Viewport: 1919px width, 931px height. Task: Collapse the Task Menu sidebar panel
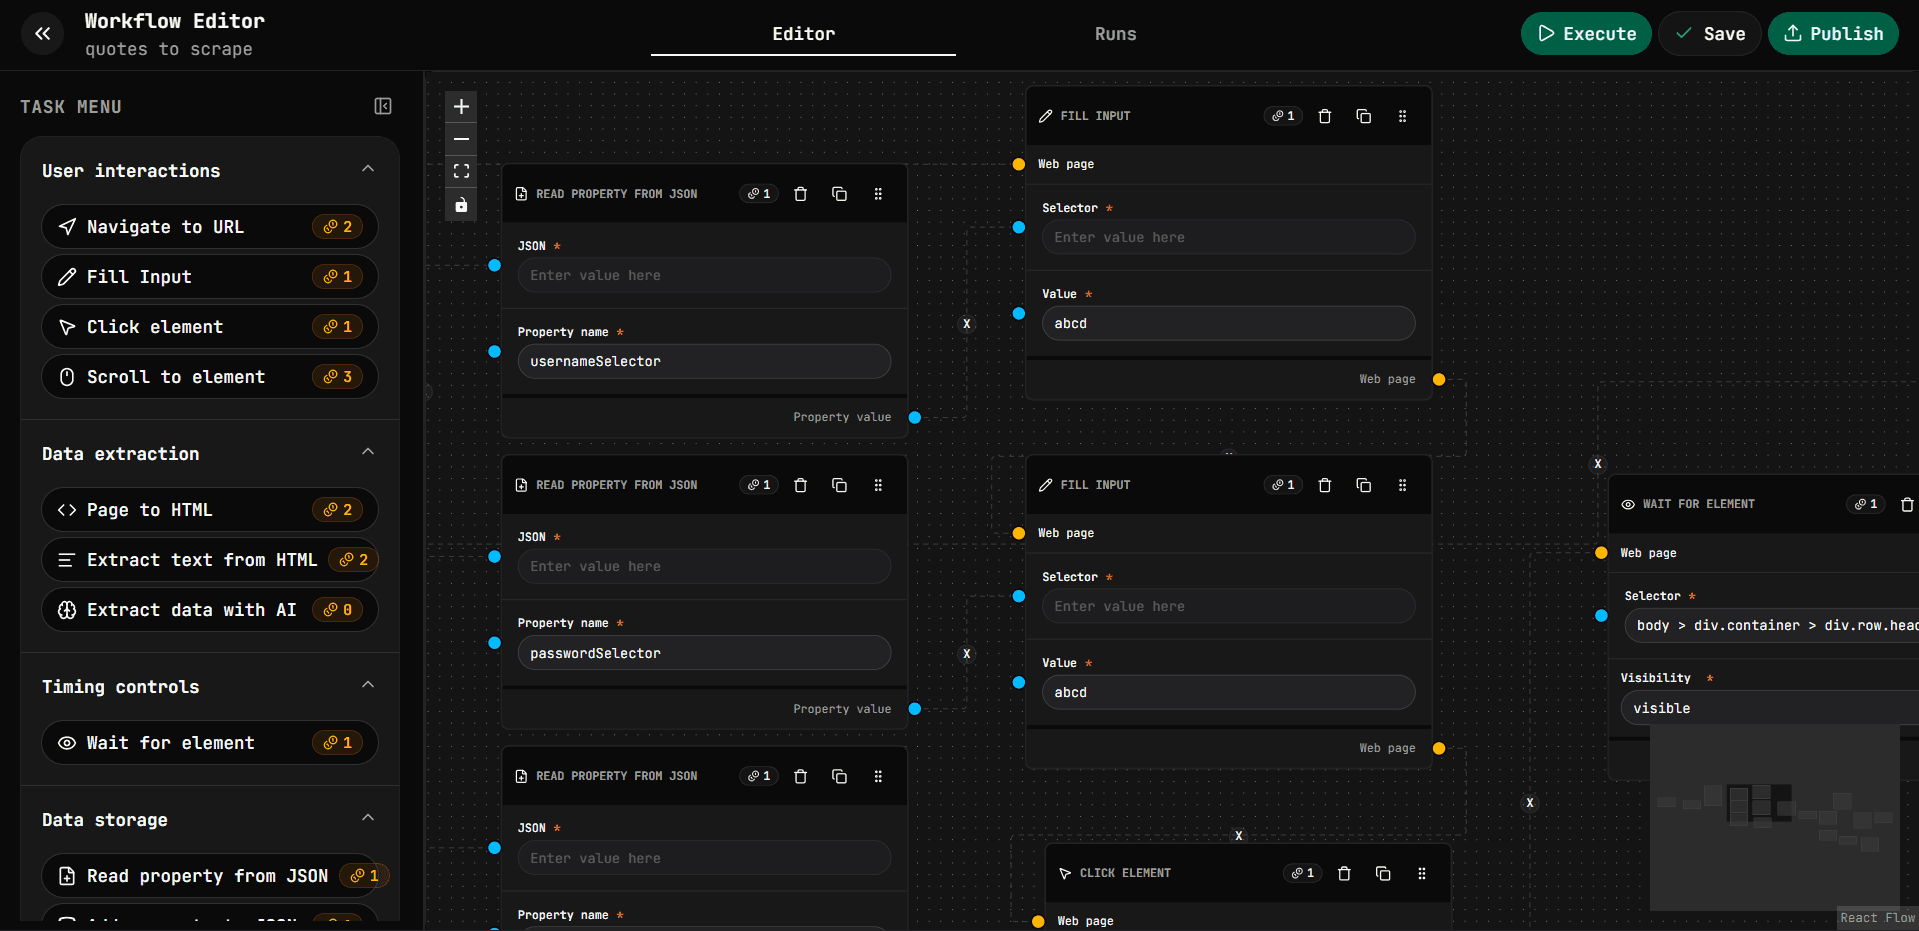click(382, 106)
